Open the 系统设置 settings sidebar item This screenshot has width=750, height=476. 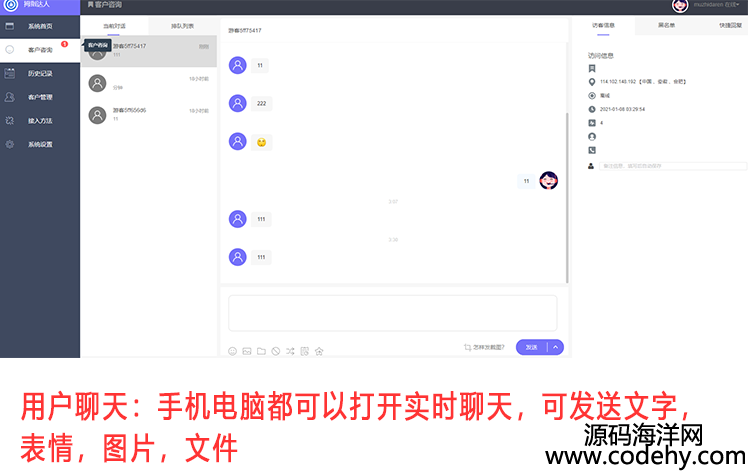click(x=40, y=144)
